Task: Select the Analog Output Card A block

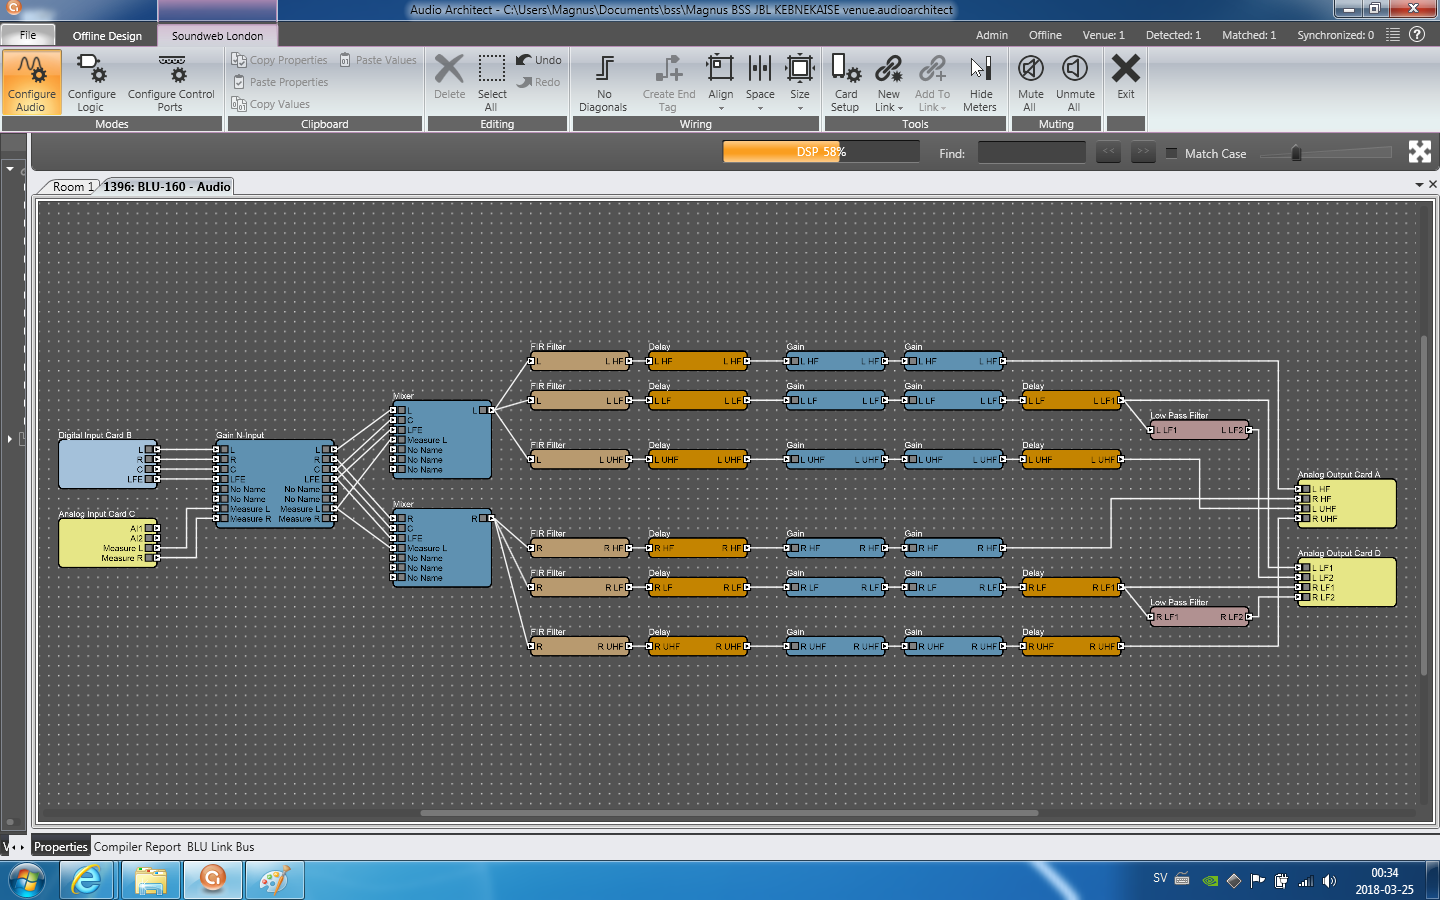Action: [x=1346, y=503]
